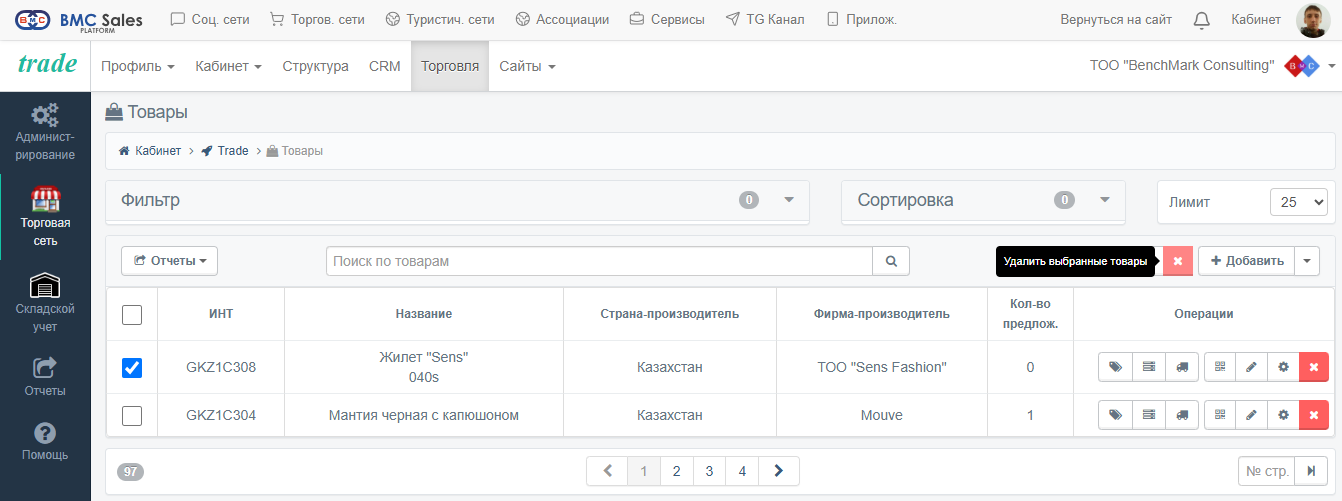This screenshot has width=1342, height=501.
Task: Delete Мантия черная с капюшоном with the red X
Action: point(1314,415)
